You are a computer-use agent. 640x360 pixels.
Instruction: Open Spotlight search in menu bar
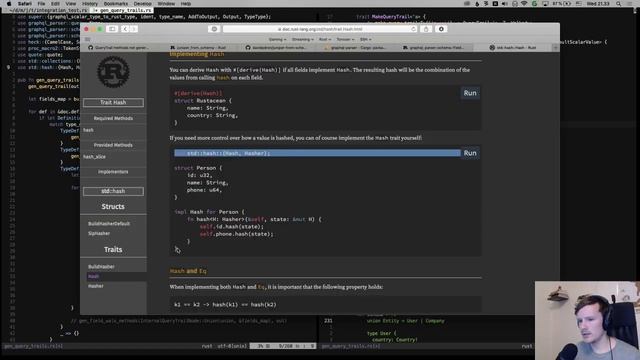619,4
